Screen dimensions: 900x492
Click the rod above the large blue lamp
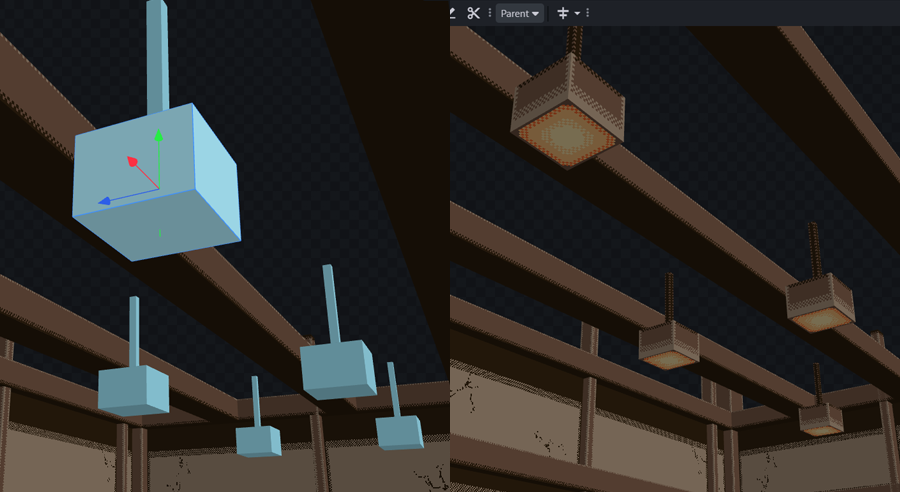157,55
